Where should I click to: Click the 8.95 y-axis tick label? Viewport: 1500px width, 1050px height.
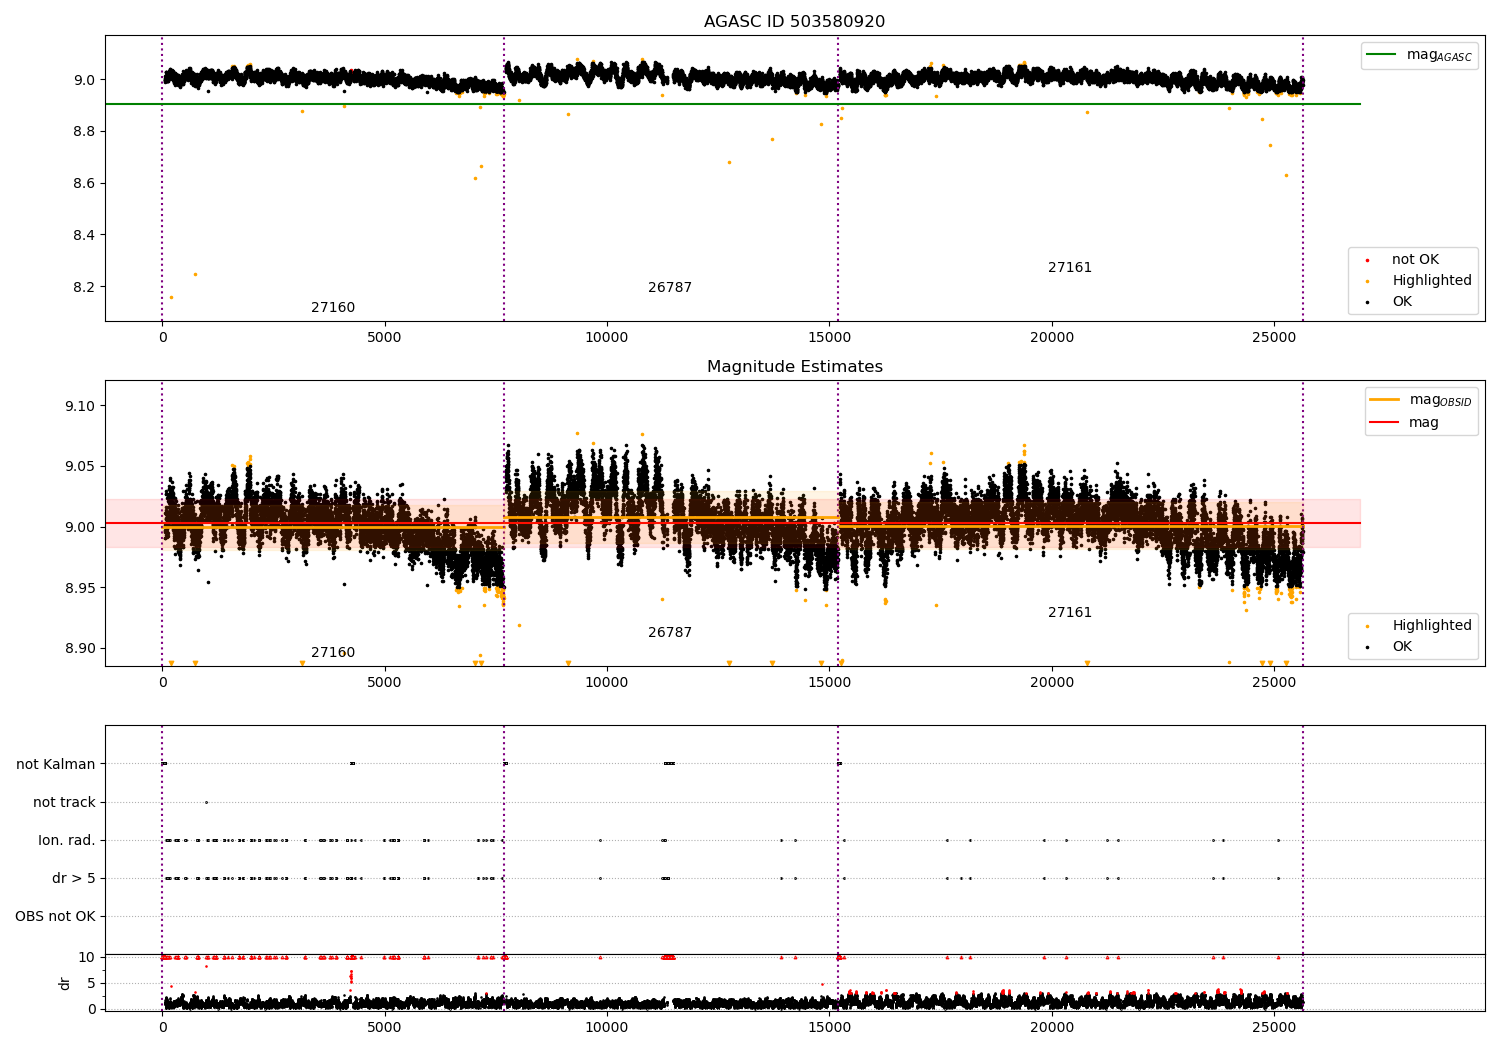point(79,588)
